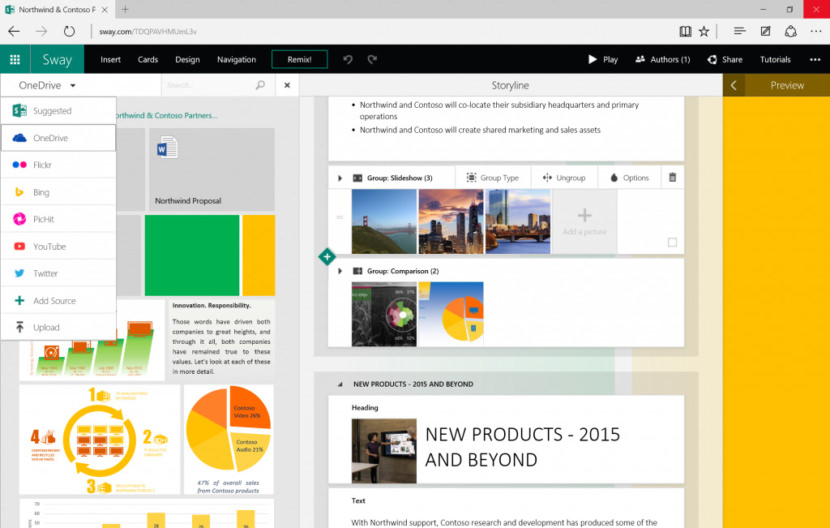Expand the OneDrive source dropdown
The height and width of the screenshot is (528, 830).
tap(47, 85)
